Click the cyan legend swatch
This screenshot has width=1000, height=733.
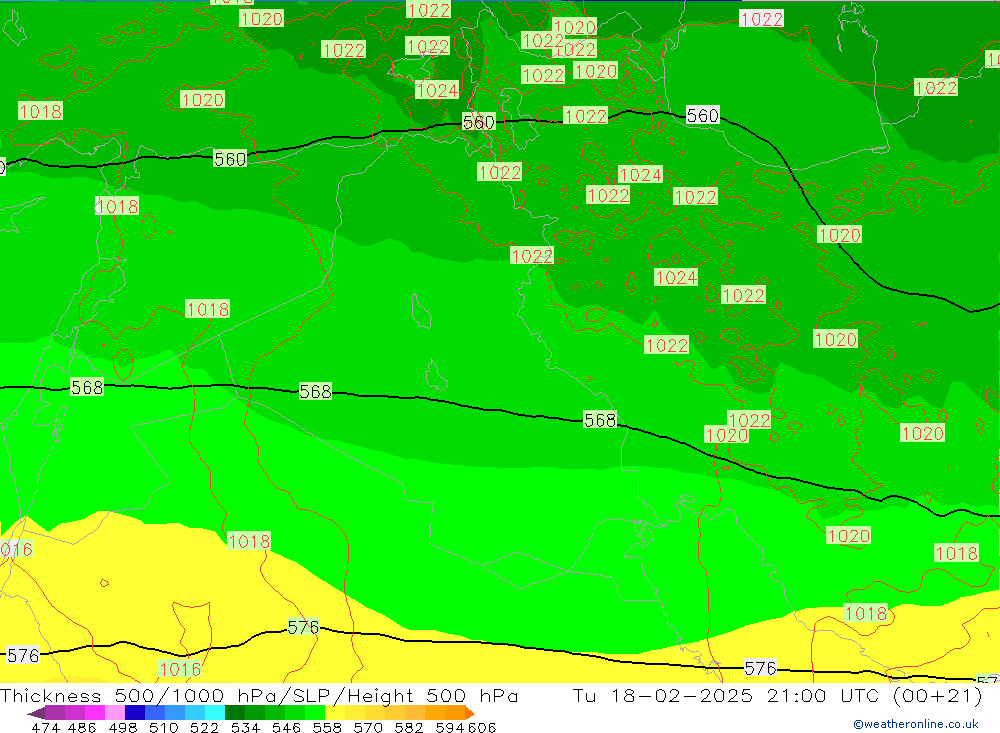(x=215, y=713)
